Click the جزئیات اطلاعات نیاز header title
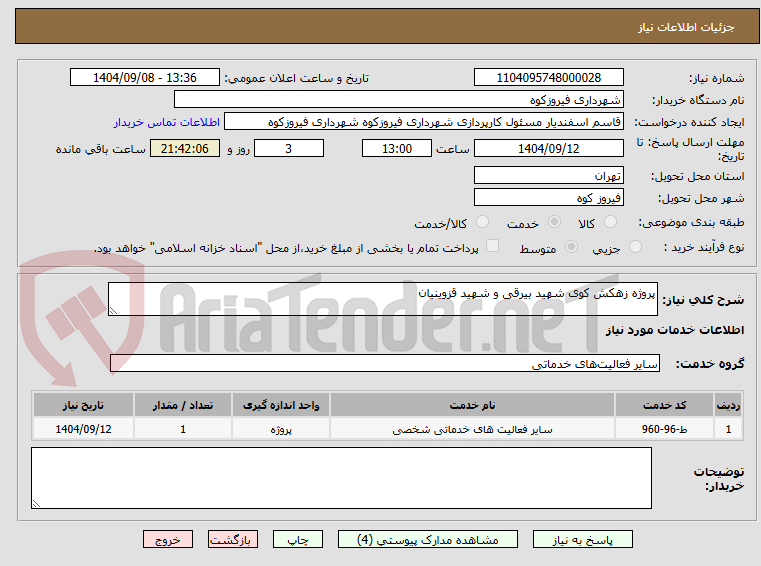 tap(686, 27)
